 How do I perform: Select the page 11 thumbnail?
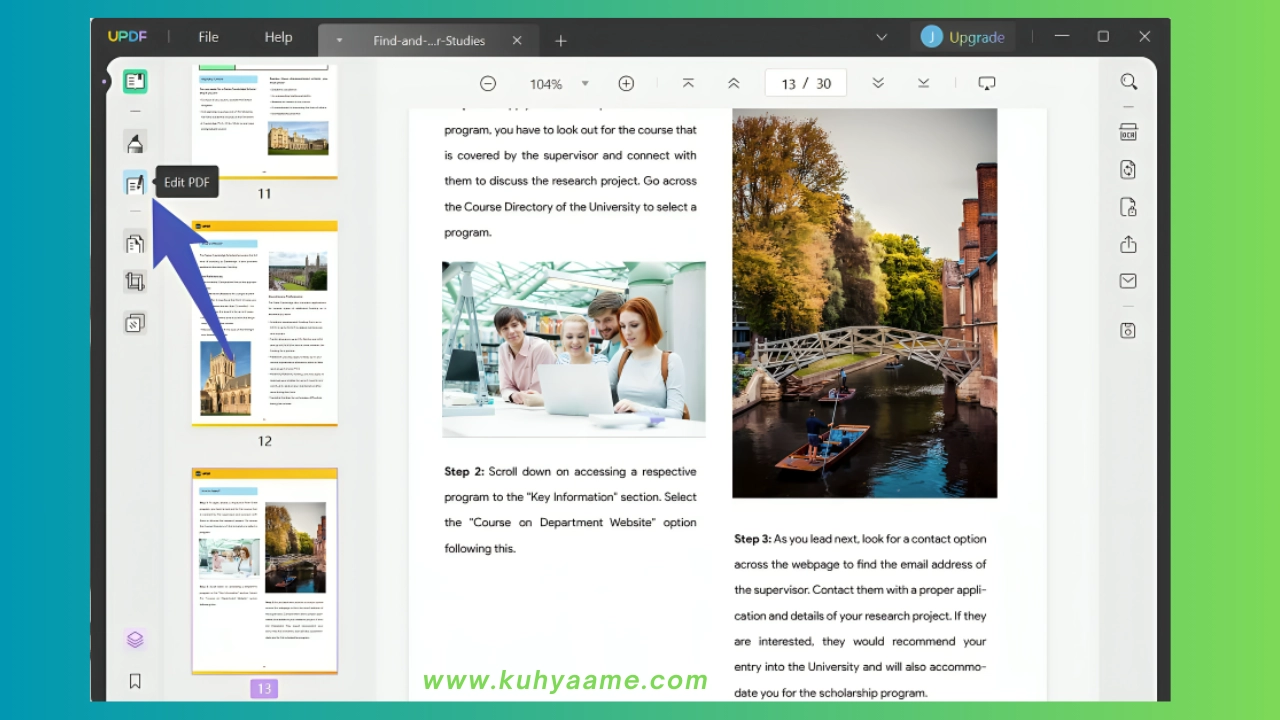click(x=264, y=122)
